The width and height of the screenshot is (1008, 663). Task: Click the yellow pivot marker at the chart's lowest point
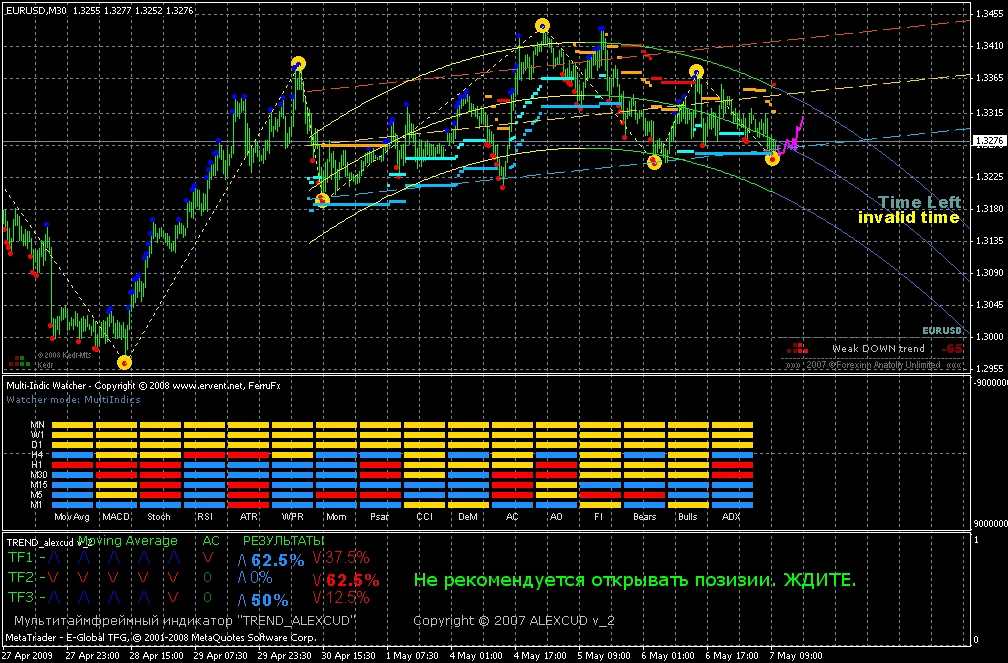pos(124,362)
